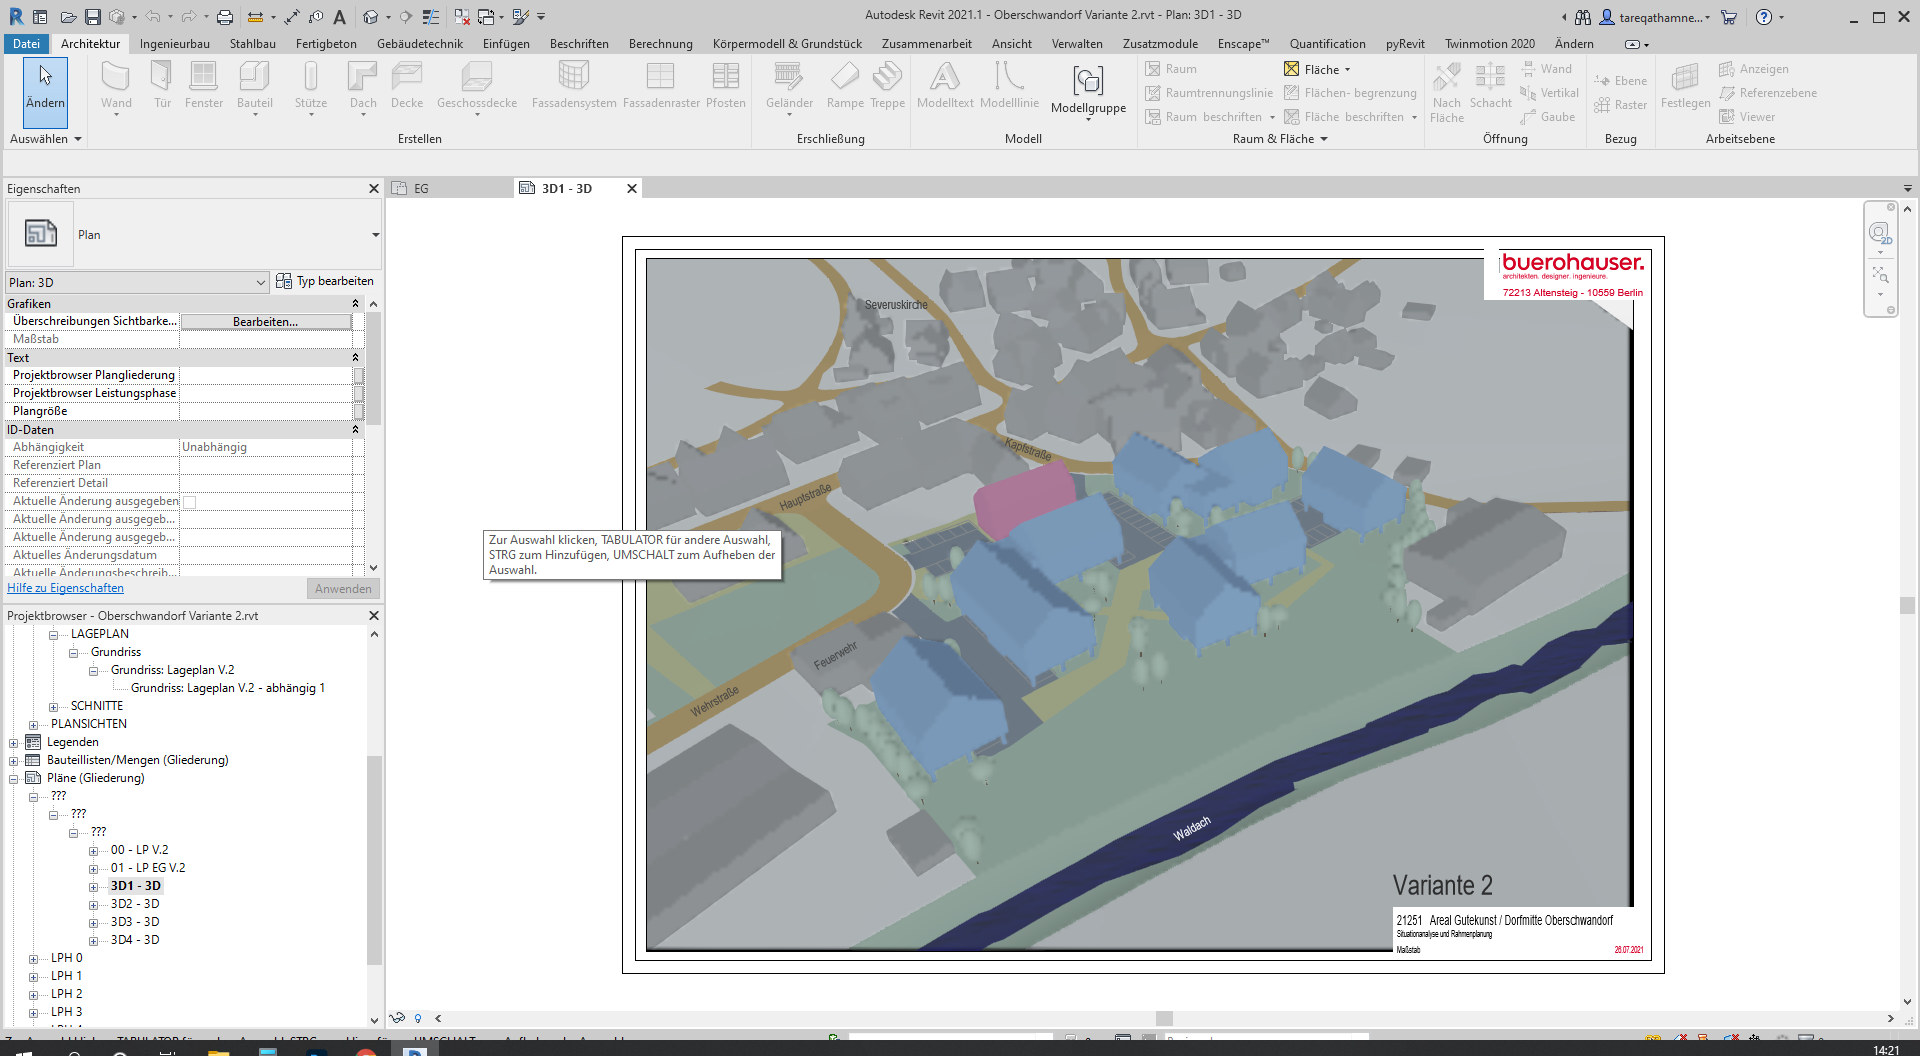Collapse the LAGEPLAN tree node
This screenshot has height=1056, width=1920.
click(53, 635)
